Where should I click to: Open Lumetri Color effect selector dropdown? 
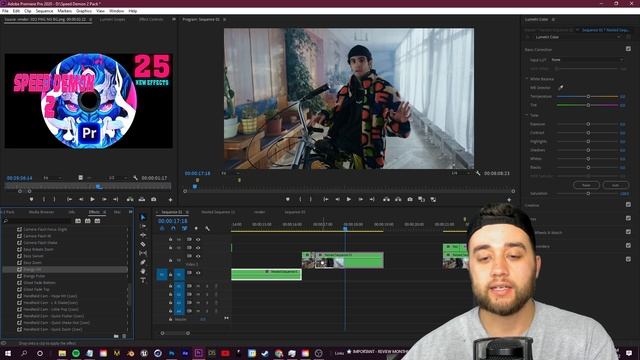(577, 37)
